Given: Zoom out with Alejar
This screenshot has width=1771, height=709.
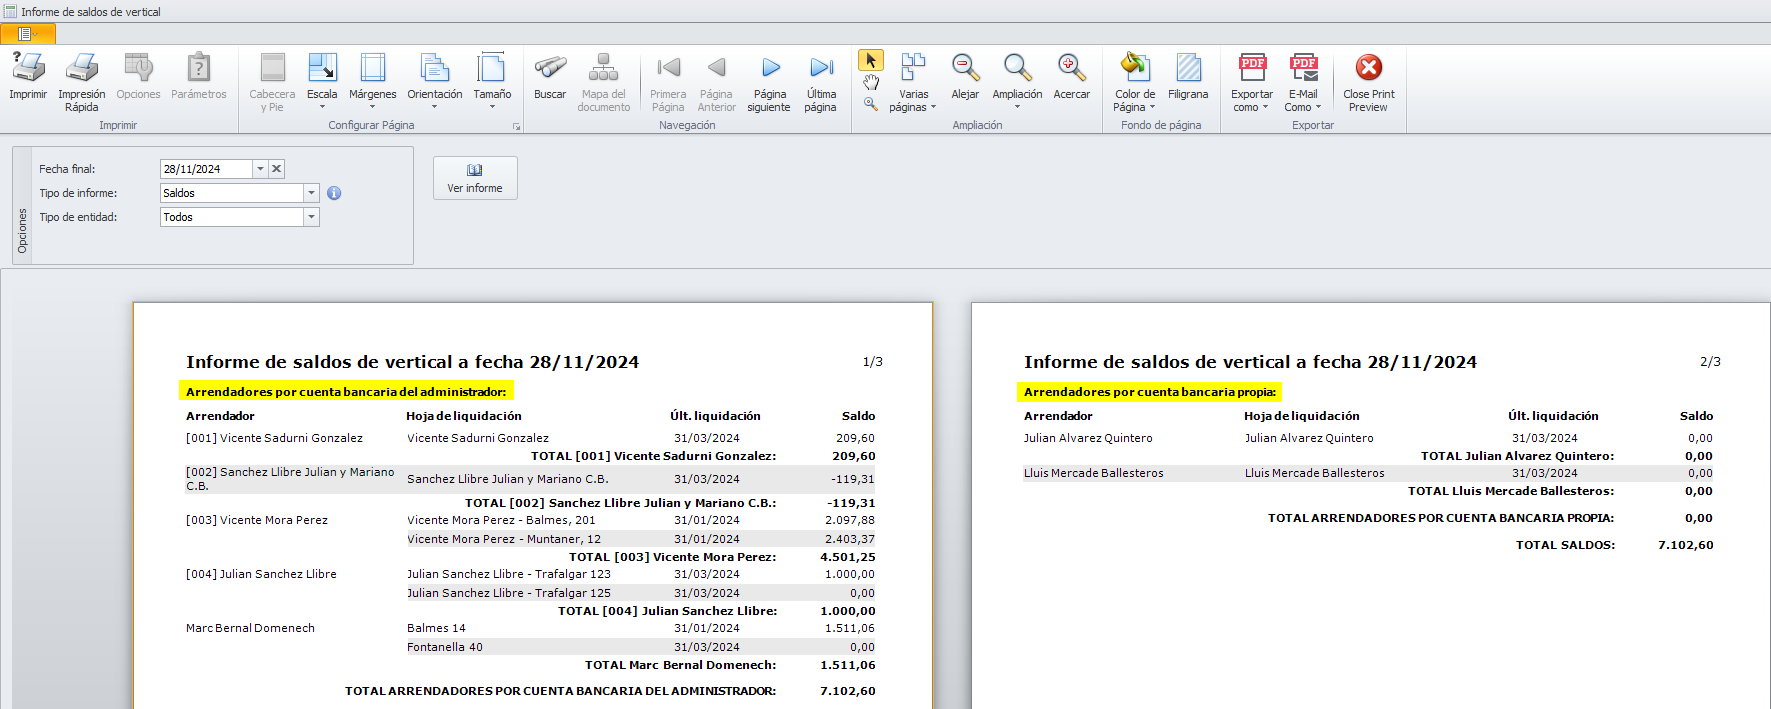Looking at the screenshot, I should pos(964,68).
